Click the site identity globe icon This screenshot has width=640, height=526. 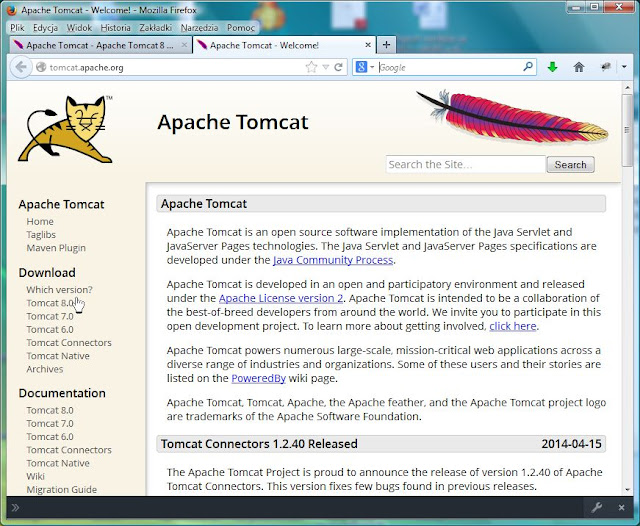[41, 67]
